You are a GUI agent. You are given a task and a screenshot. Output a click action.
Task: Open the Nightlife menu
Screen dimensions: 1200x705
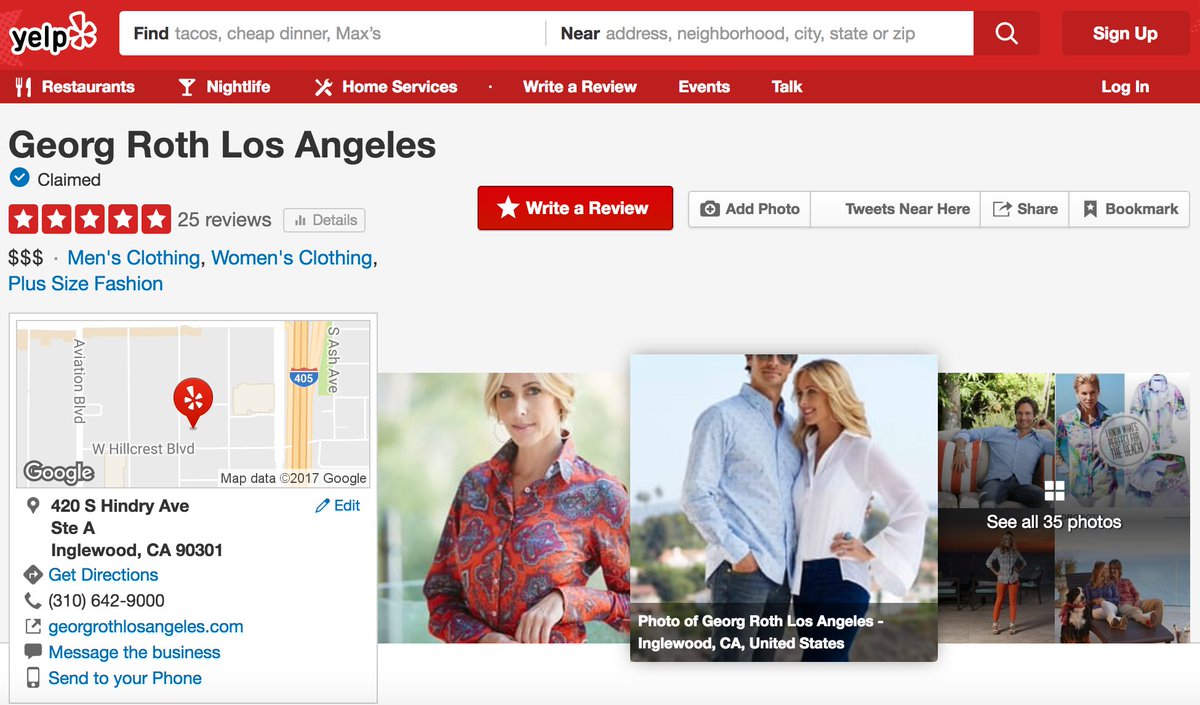[224, 87]
